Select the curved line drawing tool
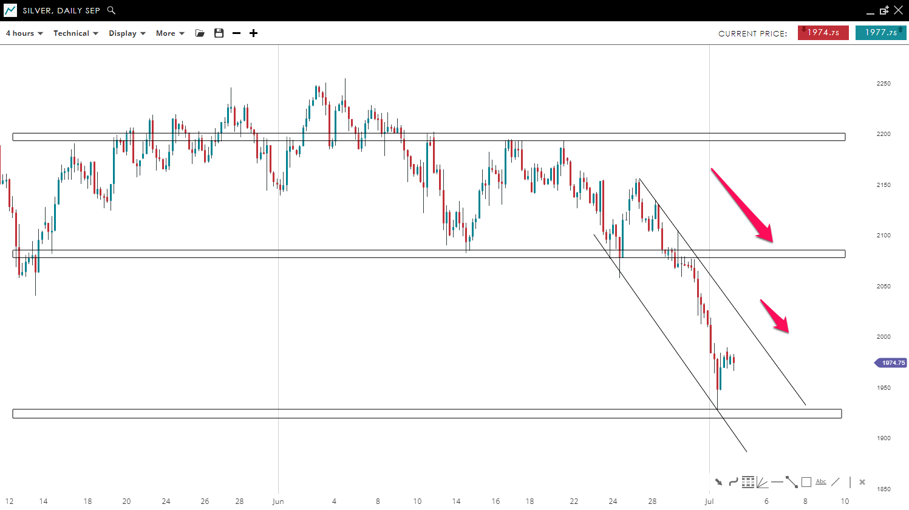Image resolution: width=909 pixels, height=510 pixels. click(x=733, y=482)
